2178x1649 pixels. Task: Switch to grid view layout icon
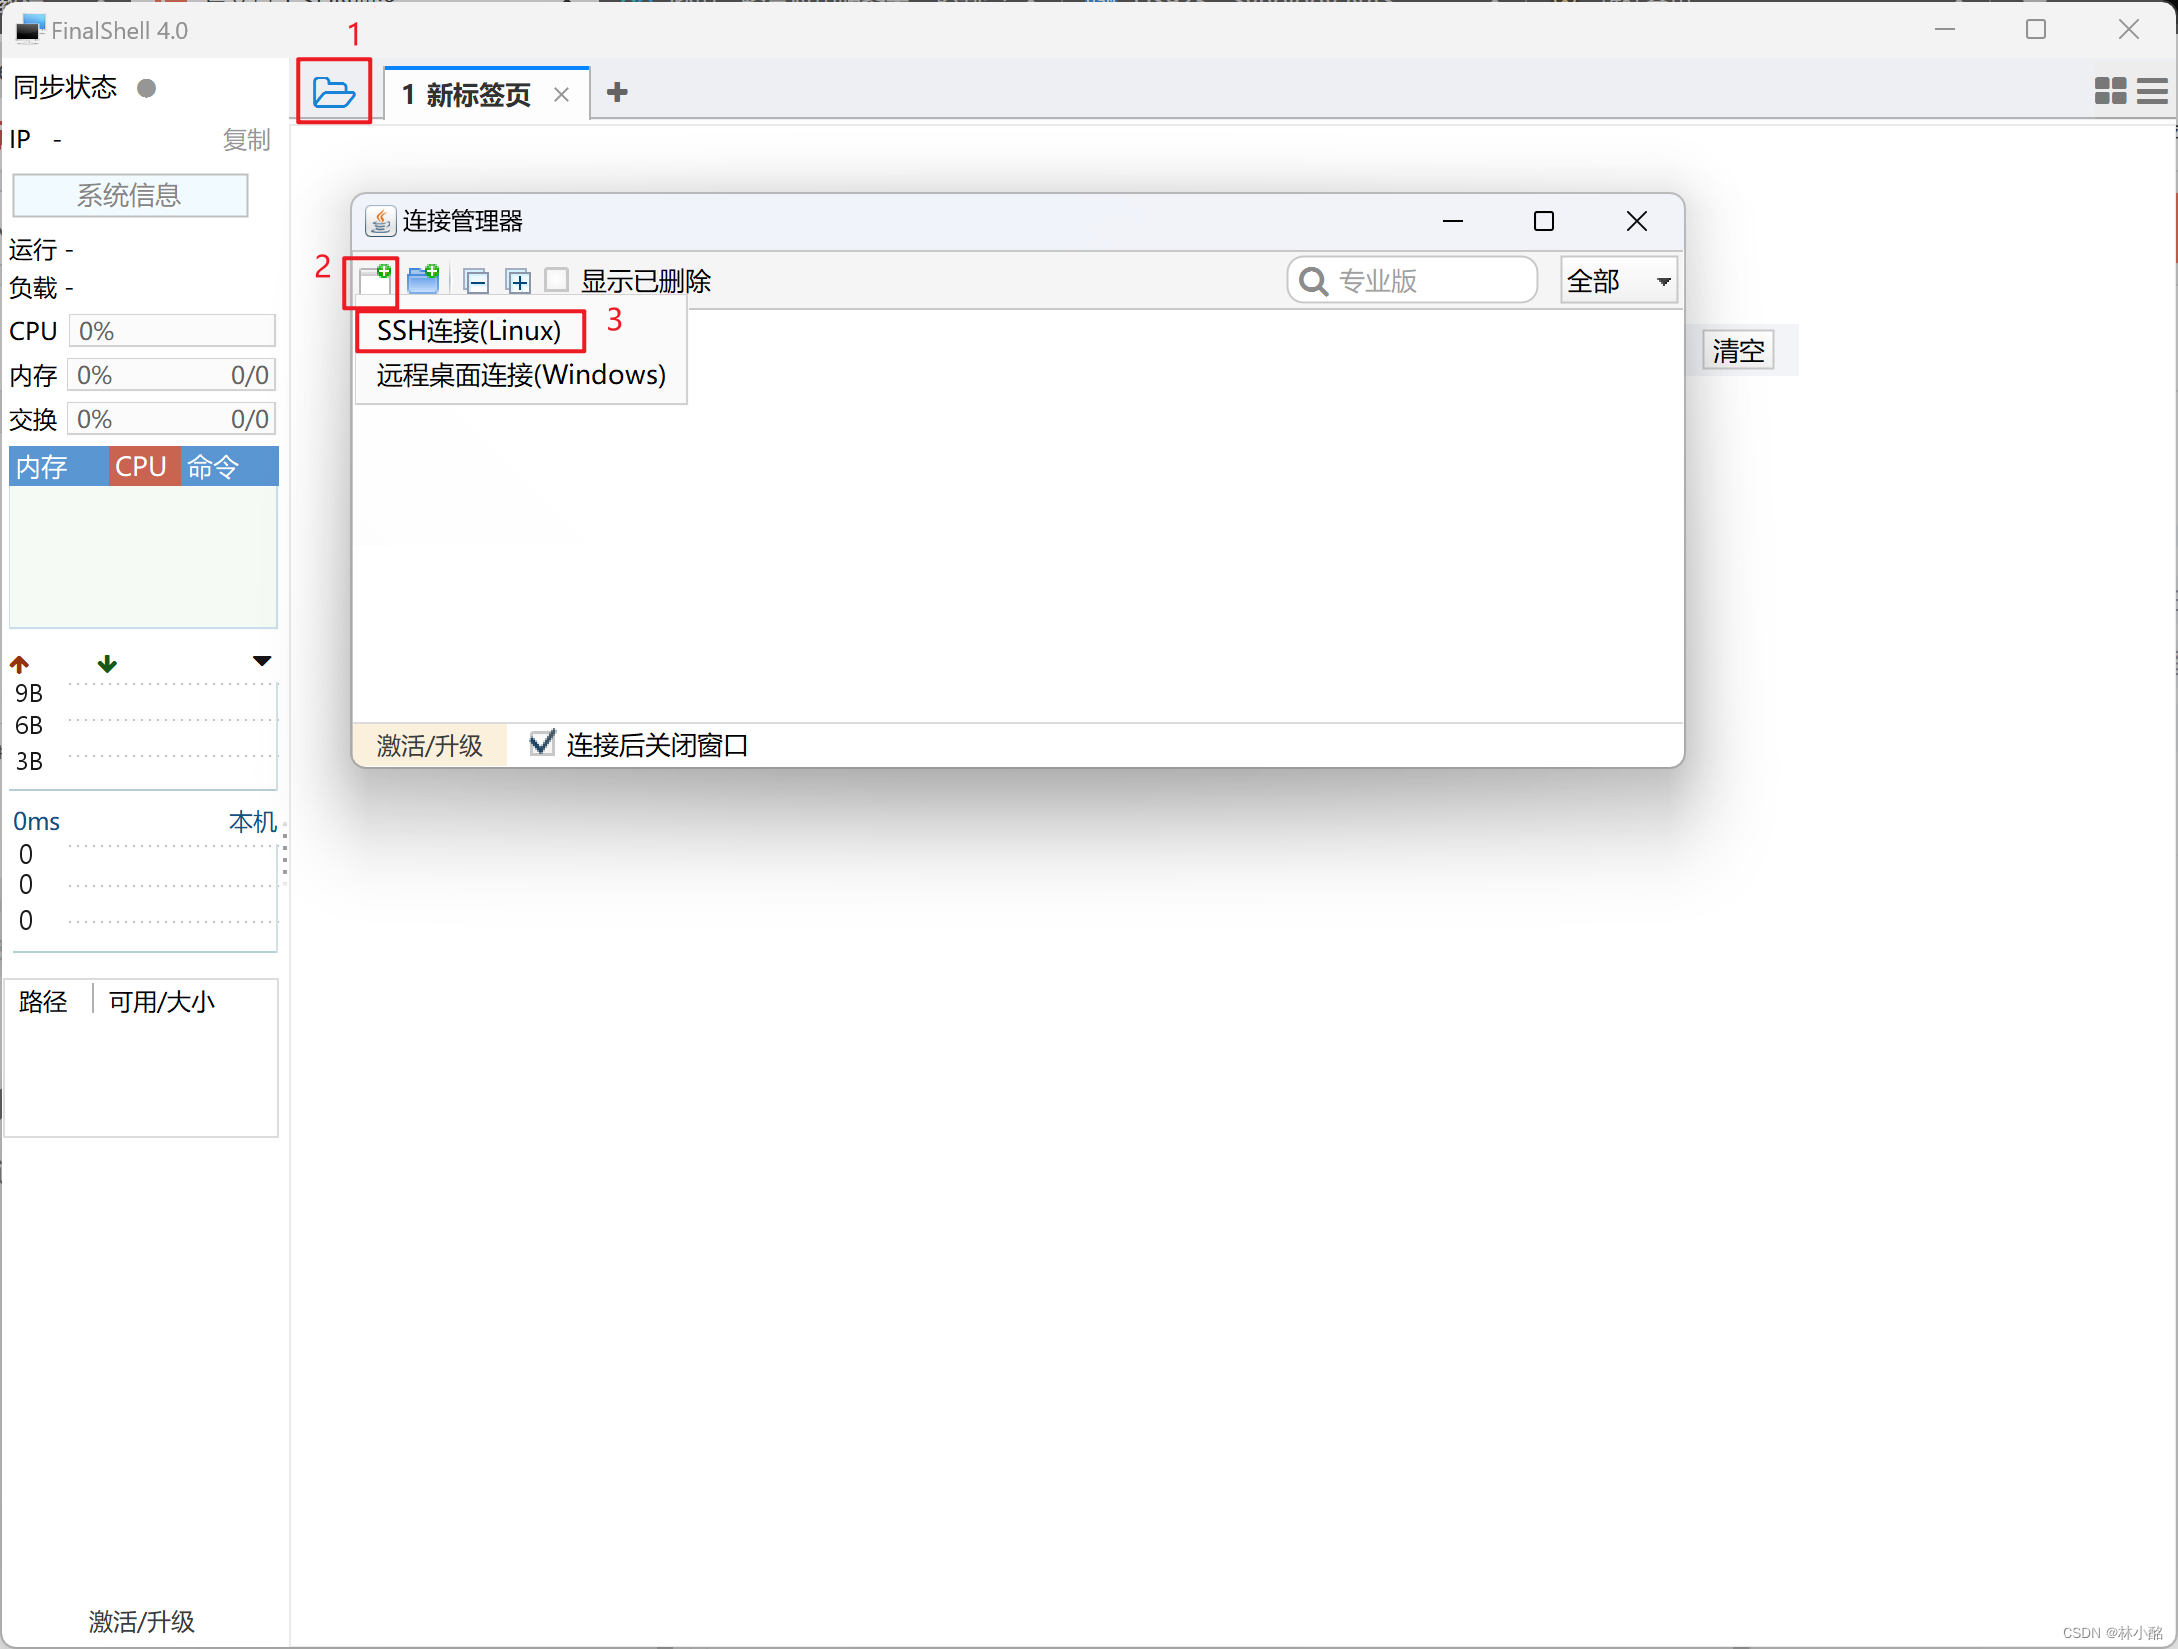pos(2110,92)
